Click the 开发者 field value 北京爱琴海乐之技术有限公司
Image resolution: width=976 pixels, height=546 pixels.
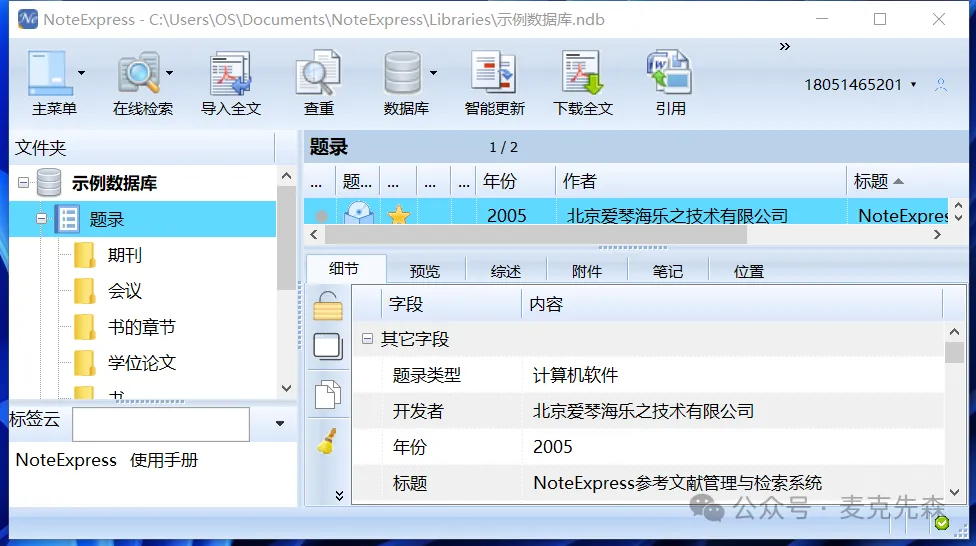point(643,411)
